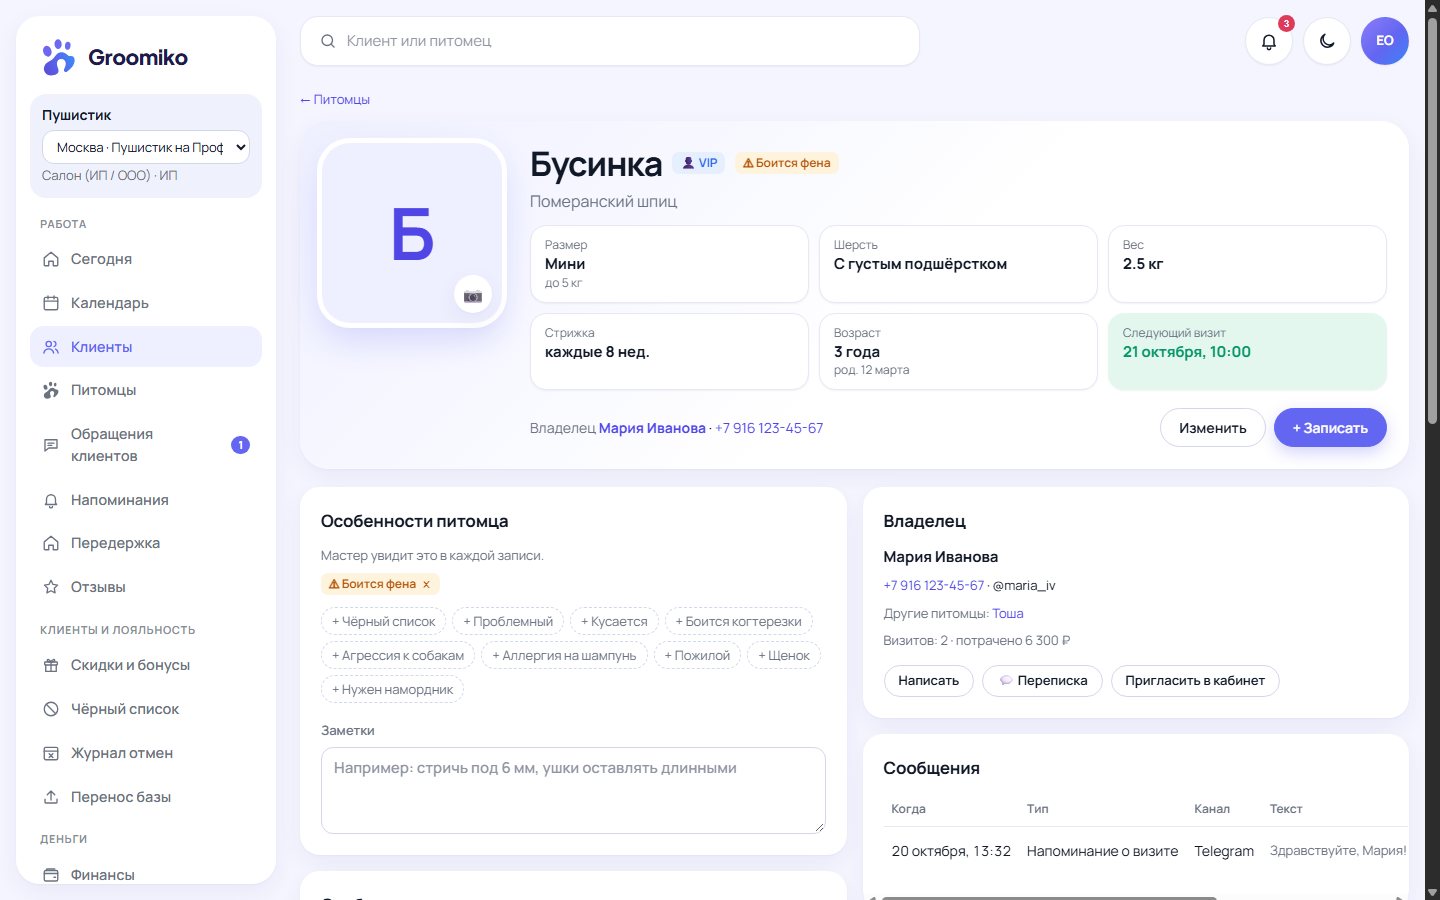Click '+ Записать' button
This screenshot has height=900, width=1440.
pos(1330,428)
